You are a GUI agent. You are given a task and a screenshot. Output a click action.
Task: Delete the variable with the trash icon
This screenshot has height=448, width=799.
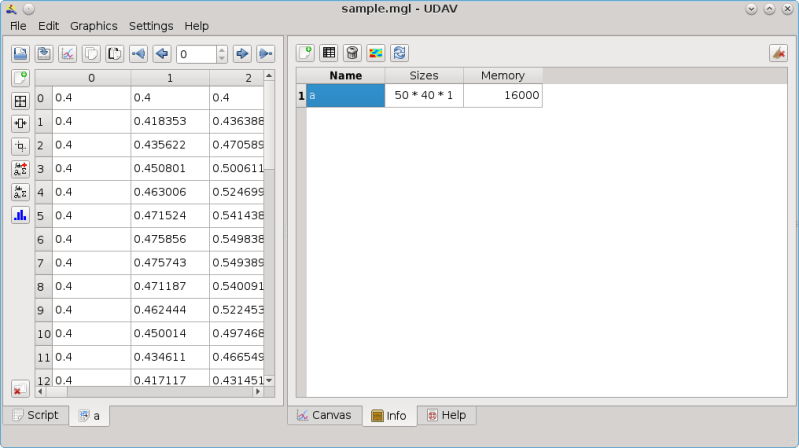pyautogui.click(x=352, y=52)
